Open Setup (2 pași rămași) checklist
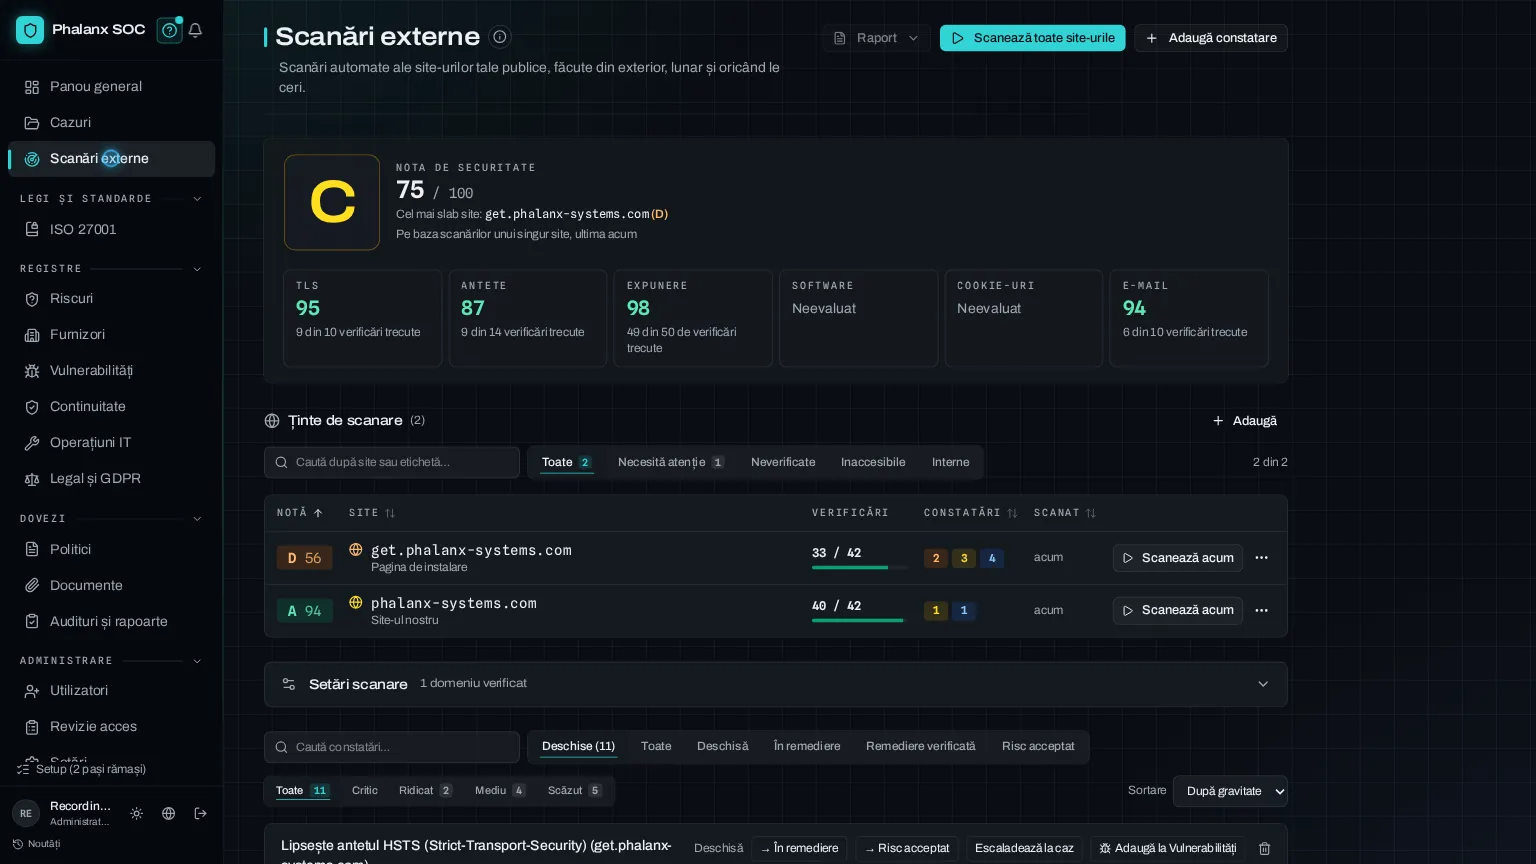 (82, 769)
